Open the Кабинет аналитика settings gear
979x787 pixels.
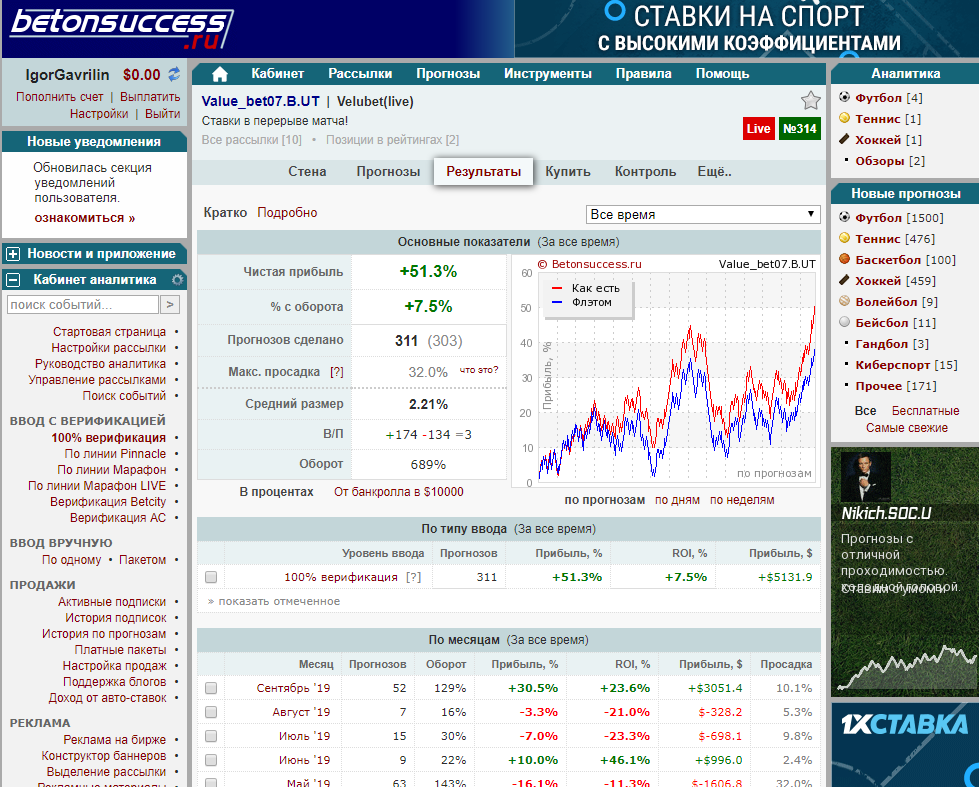pos(178,279)
